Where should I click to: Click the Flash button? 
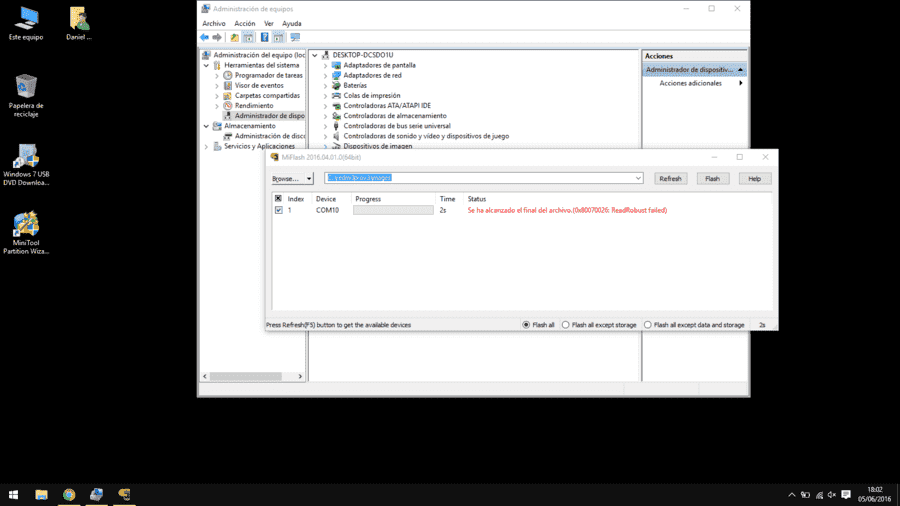712,179
